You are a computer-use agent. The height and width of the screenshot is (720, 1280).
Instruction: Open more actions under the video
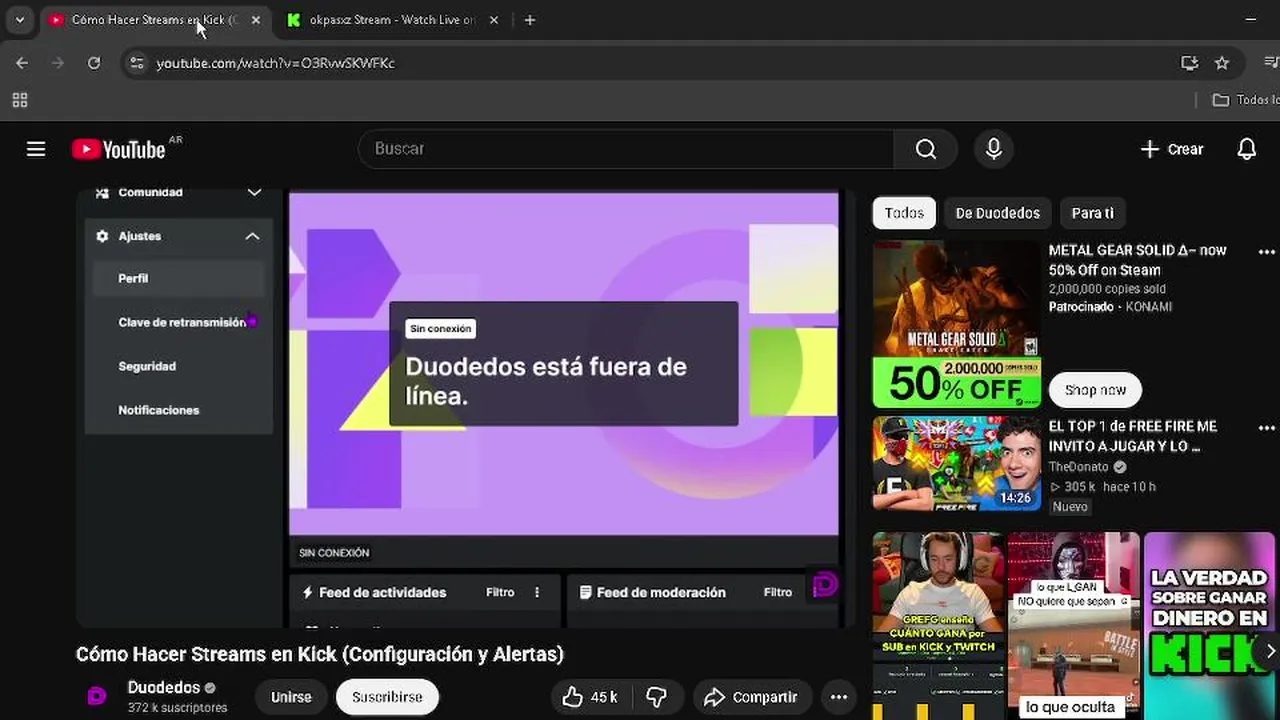pyautogui.click(x=839, y=697)
